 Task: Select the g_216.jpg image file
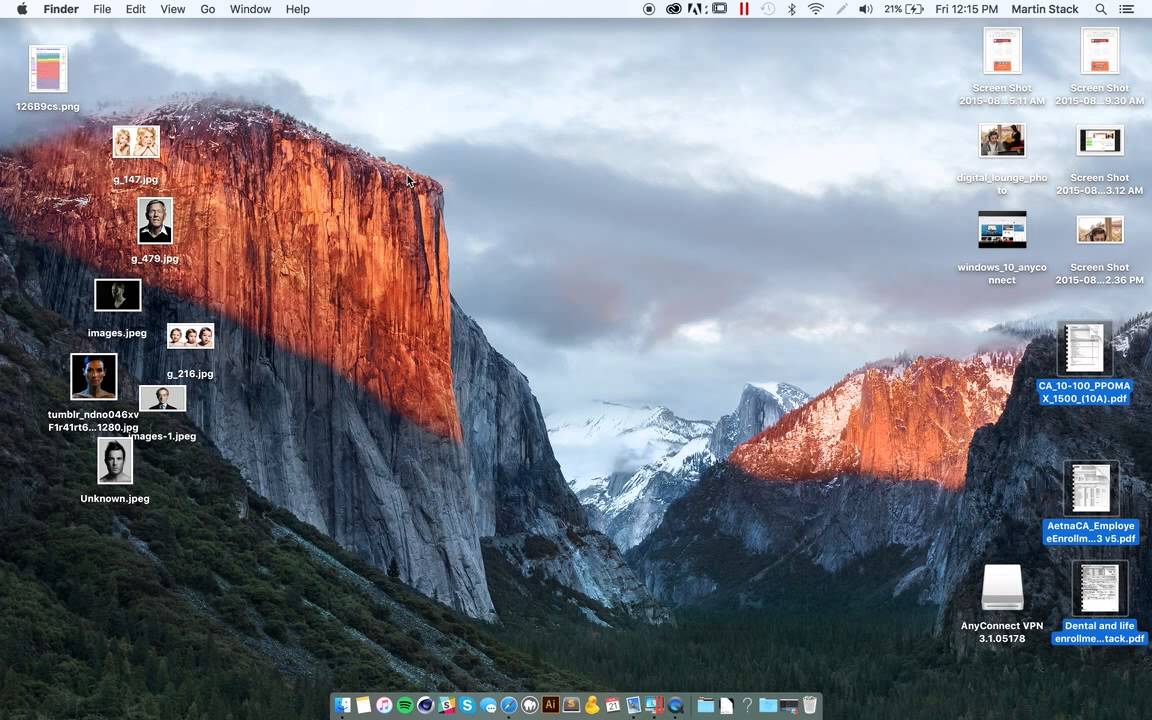tap(190, 336)
